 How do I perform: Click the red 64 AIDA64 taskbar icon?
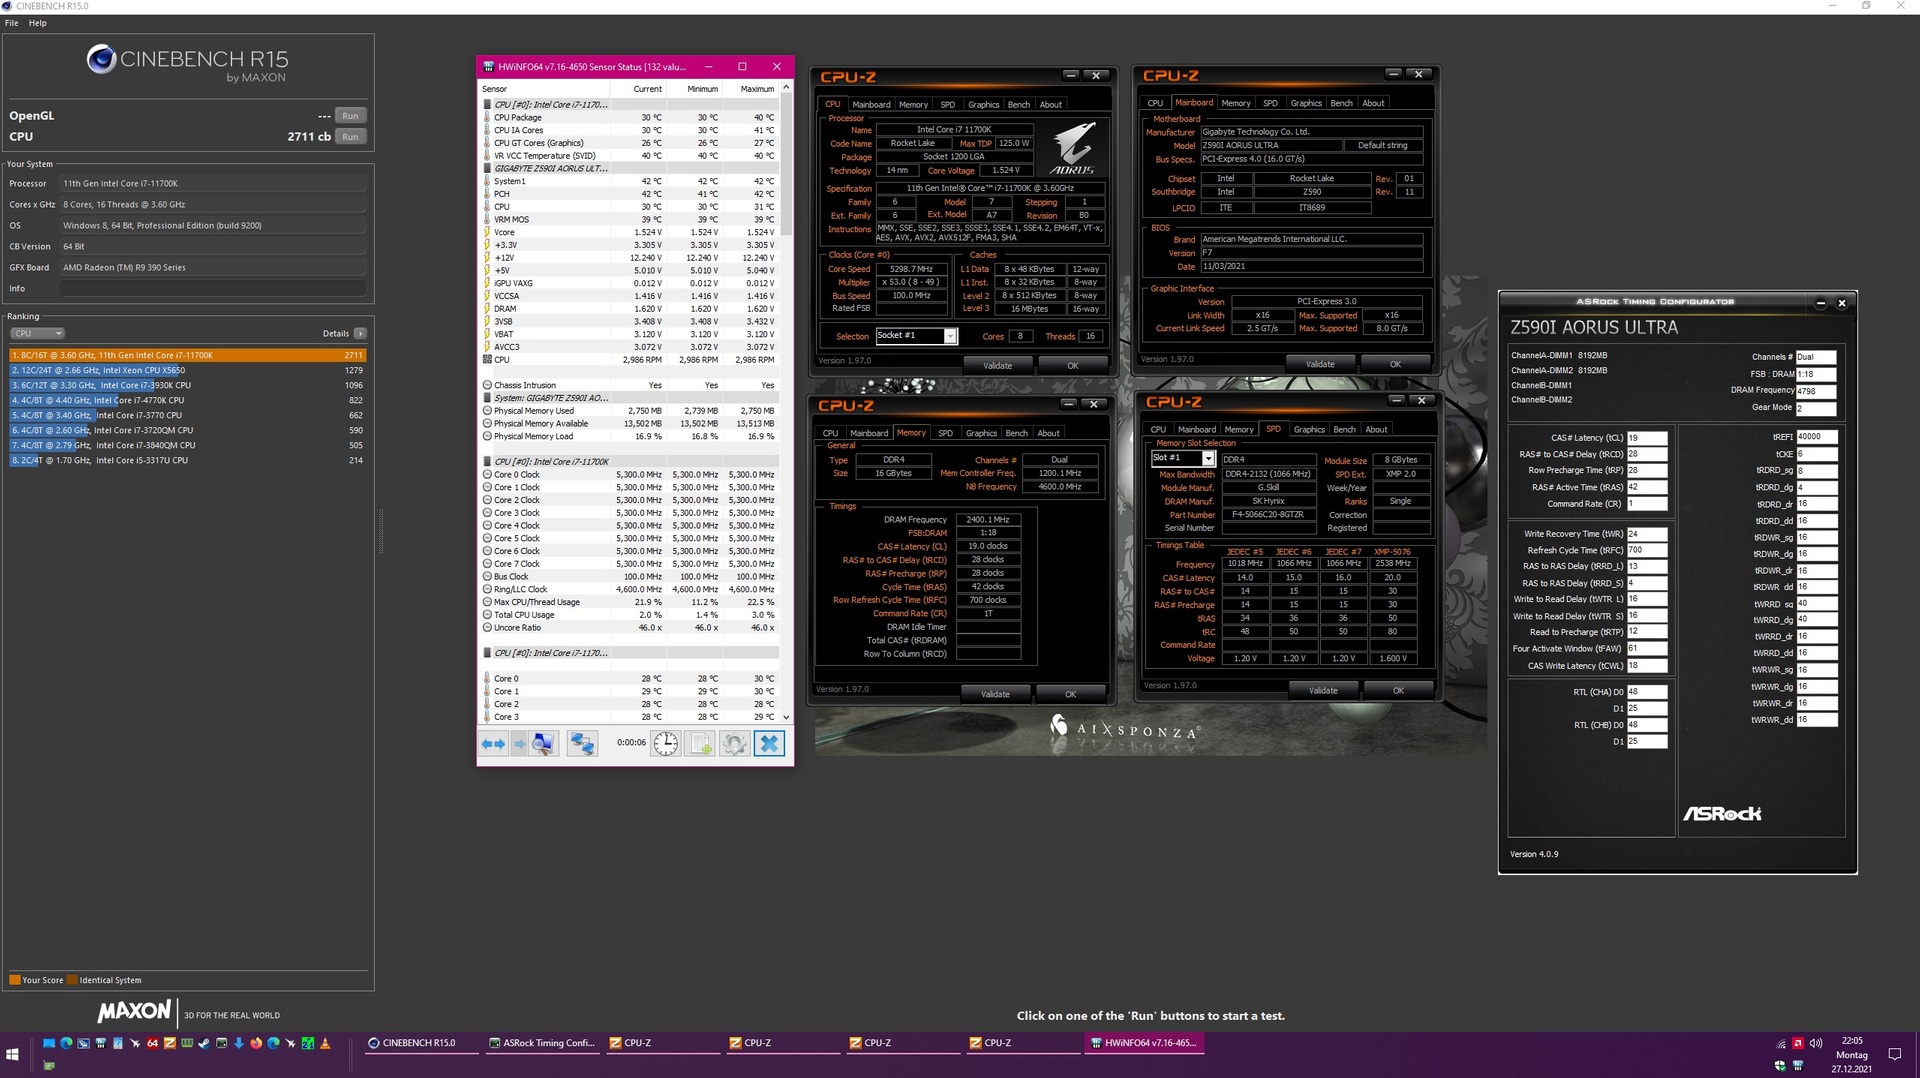(x=152, y=1043)
